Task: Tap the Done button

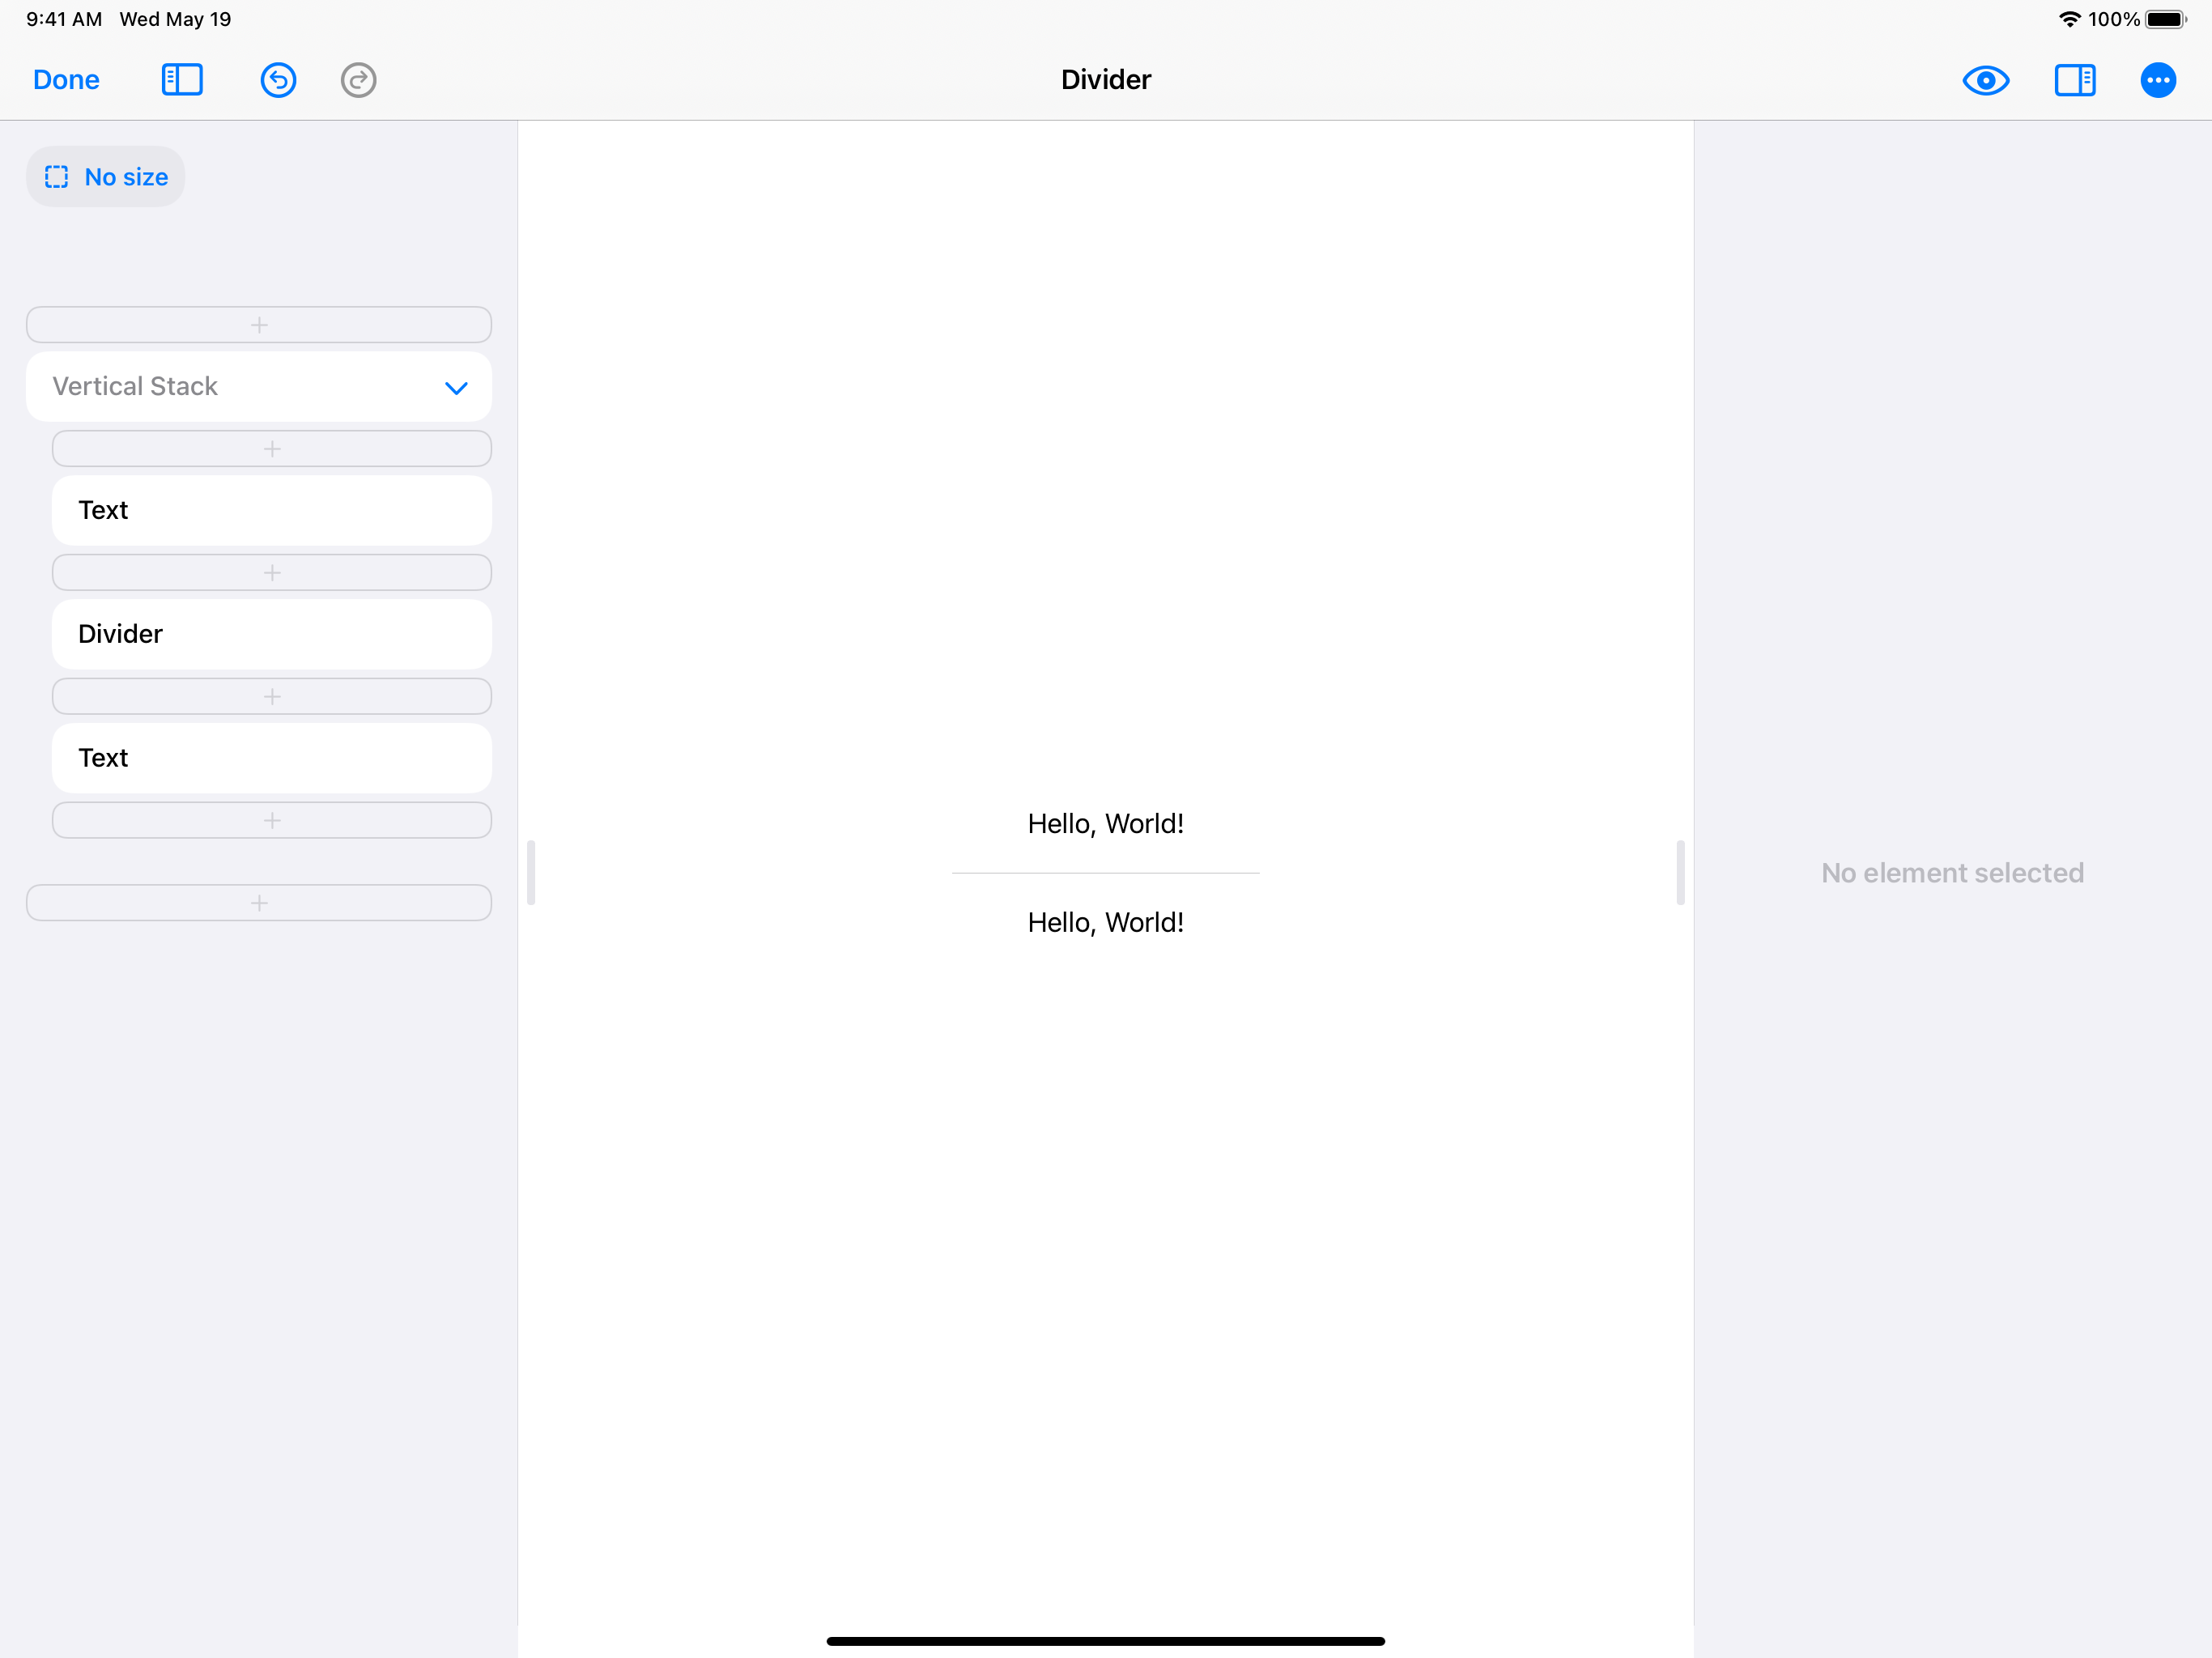Action: click(66, 80)
